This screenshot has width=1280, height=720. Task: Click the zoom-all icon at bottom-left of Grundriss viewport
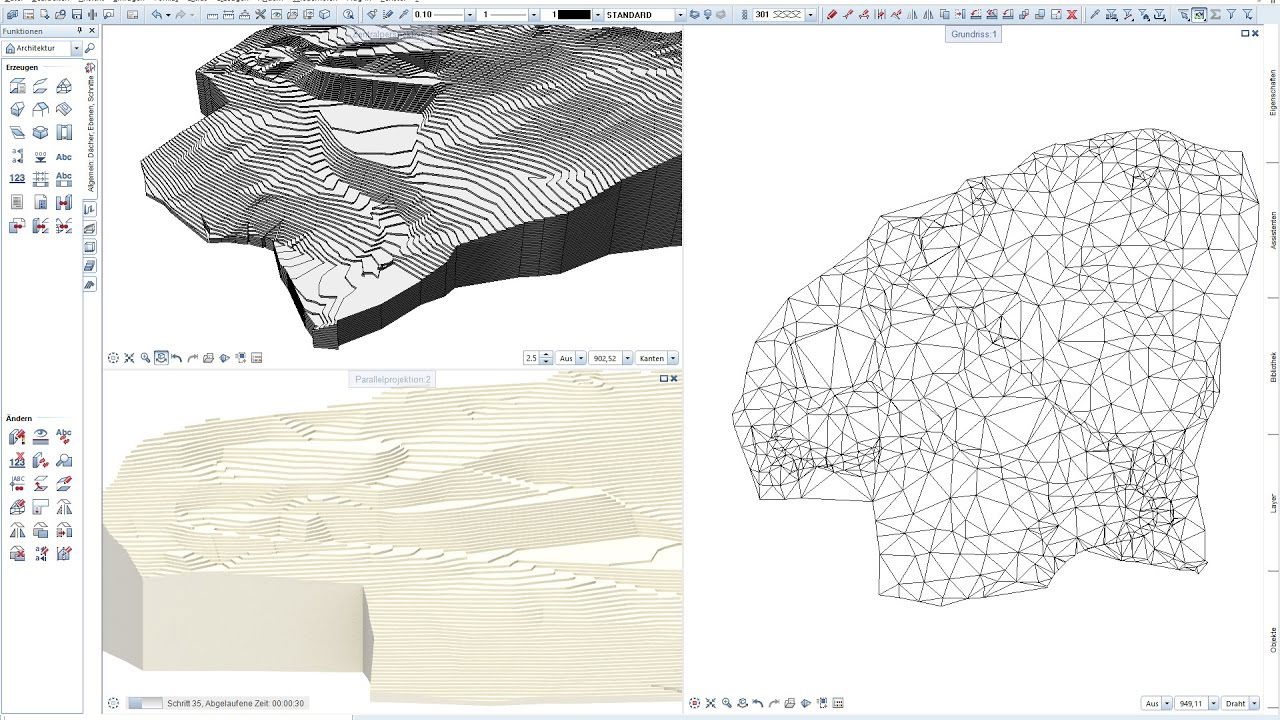pyautogui.click(x=711, y=703)
